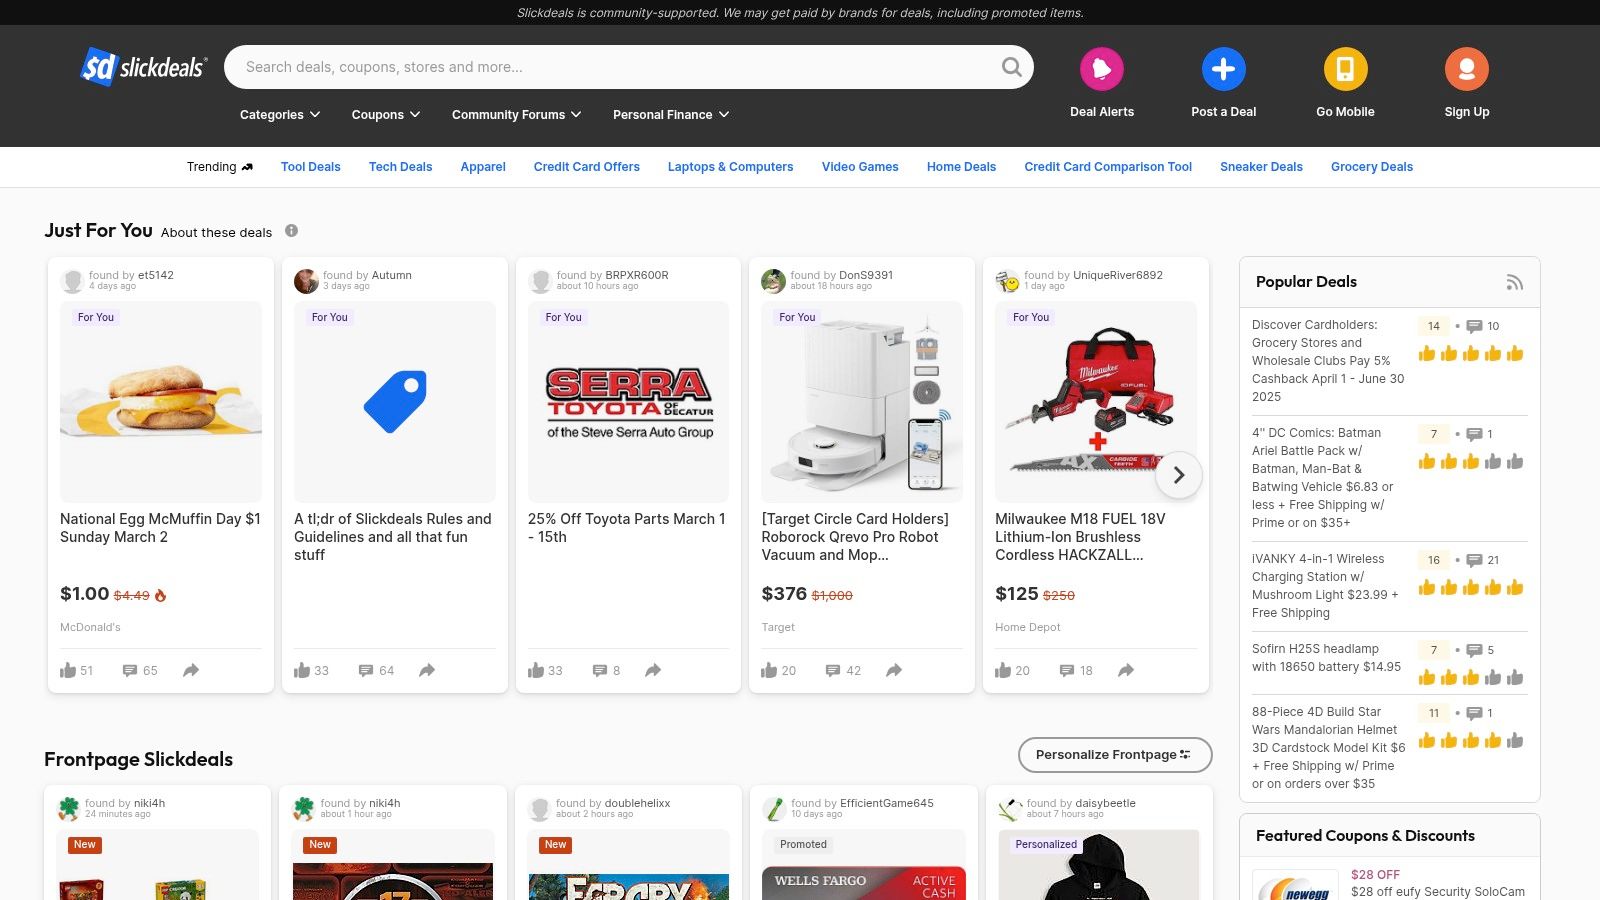Screen dimensions: 1600x900
Task: Share the Milwaukee HACKZALL deal
Action: (1126, 670)
